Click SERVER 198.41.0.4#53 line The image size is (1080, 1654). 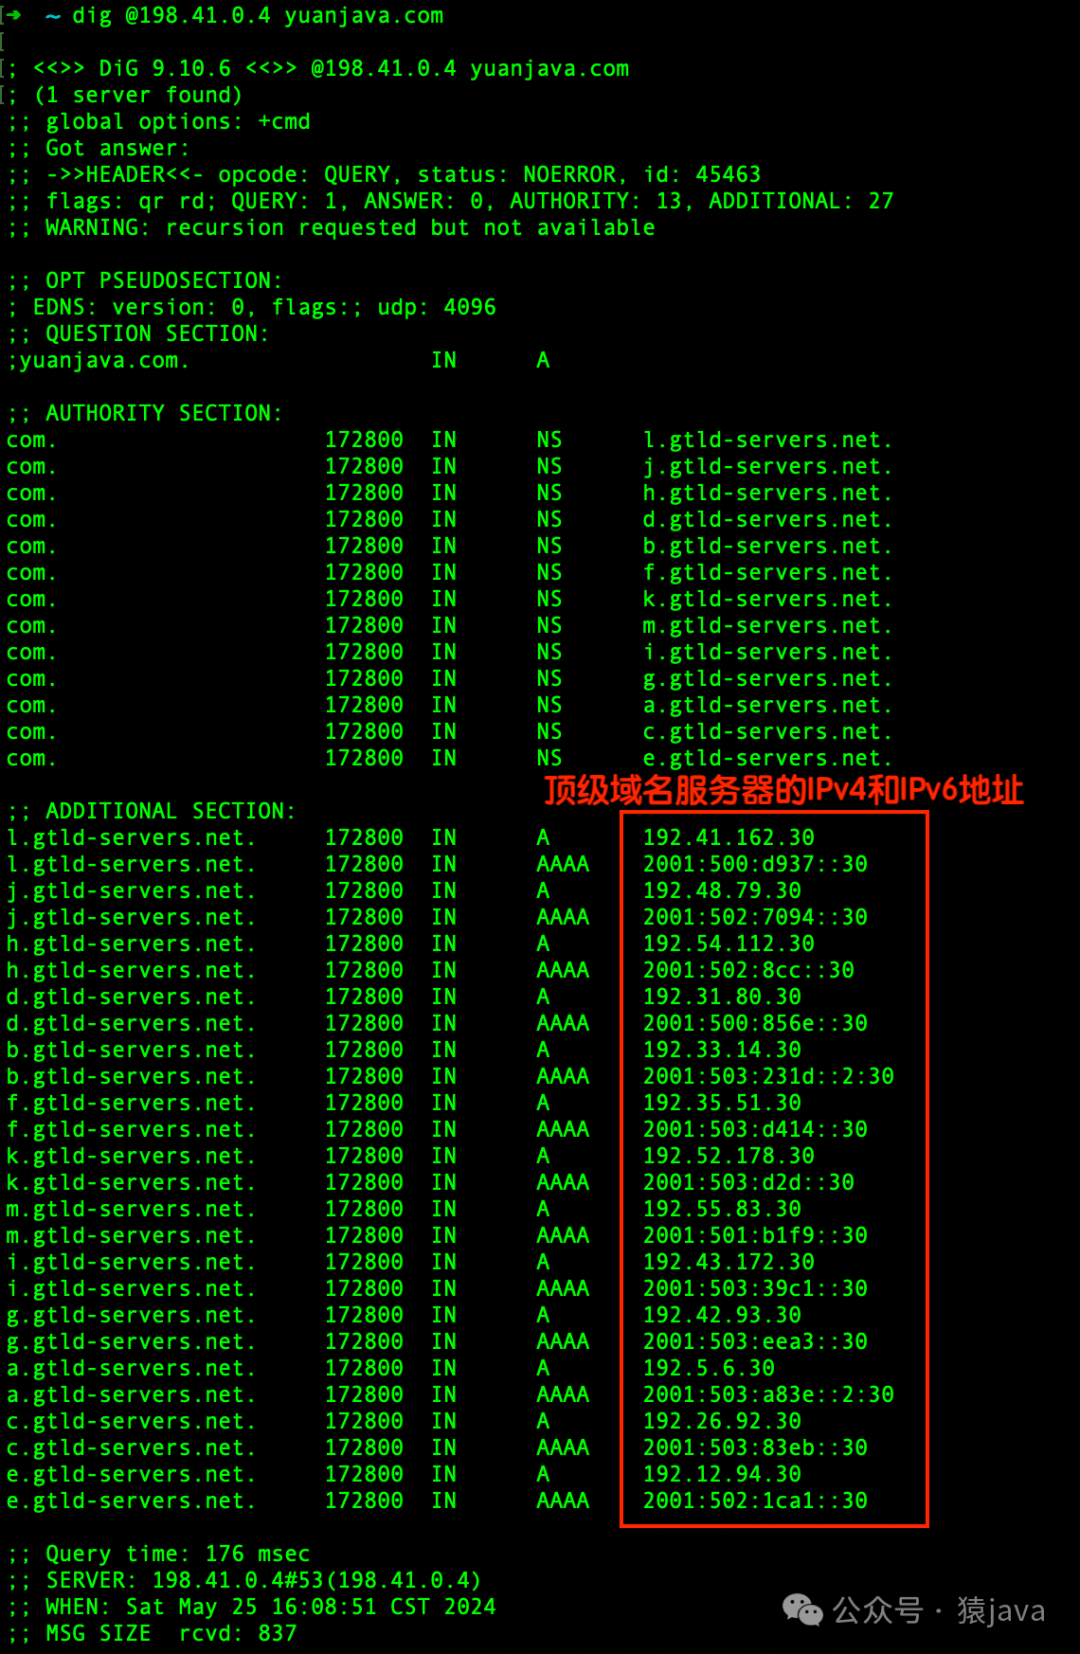[x=244, y=1580]
